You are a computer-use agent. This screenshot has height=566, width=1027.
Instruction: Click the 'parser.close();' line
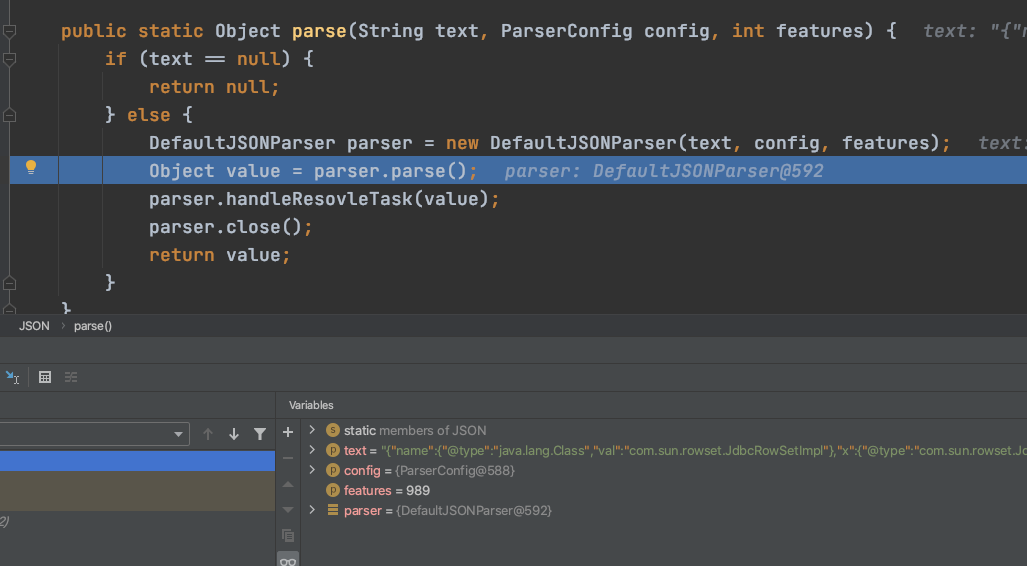point(231,227)
